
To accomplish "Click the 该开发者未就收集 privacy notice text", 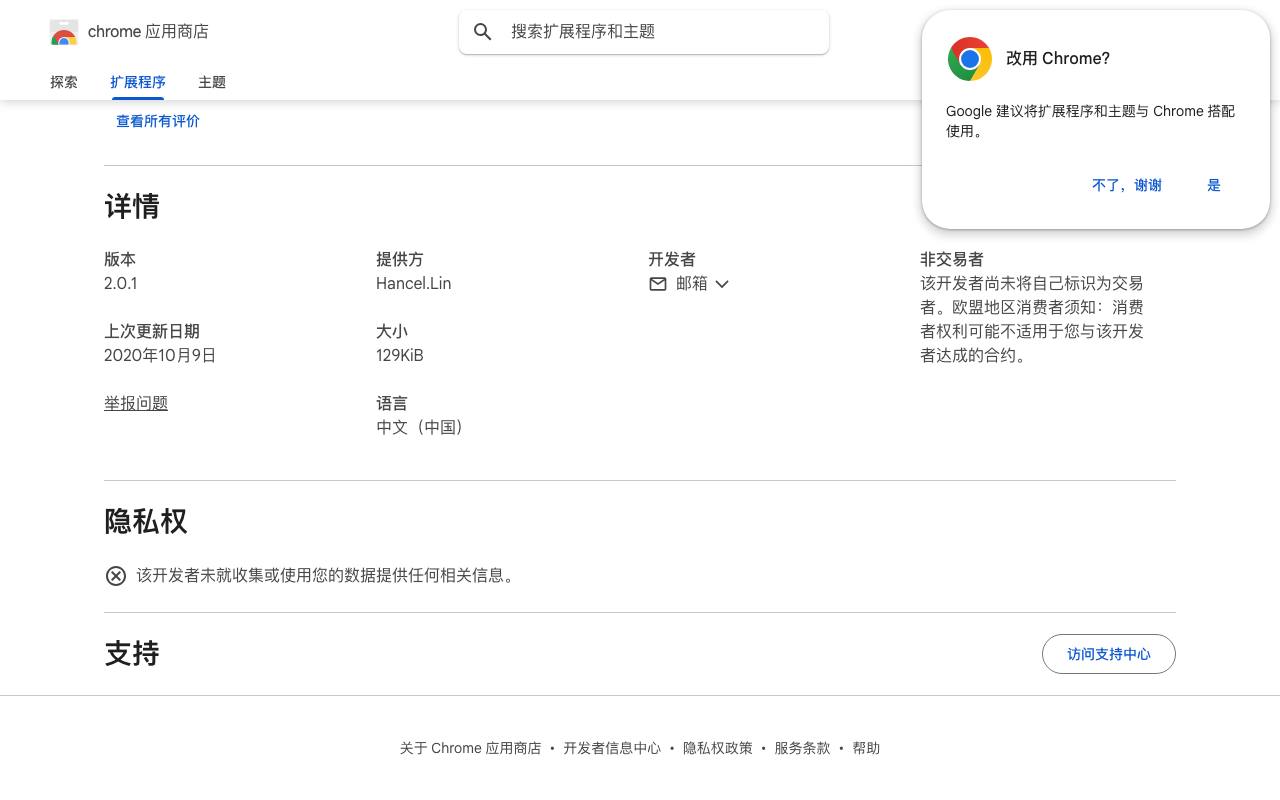I will click(x=328, y=576).
